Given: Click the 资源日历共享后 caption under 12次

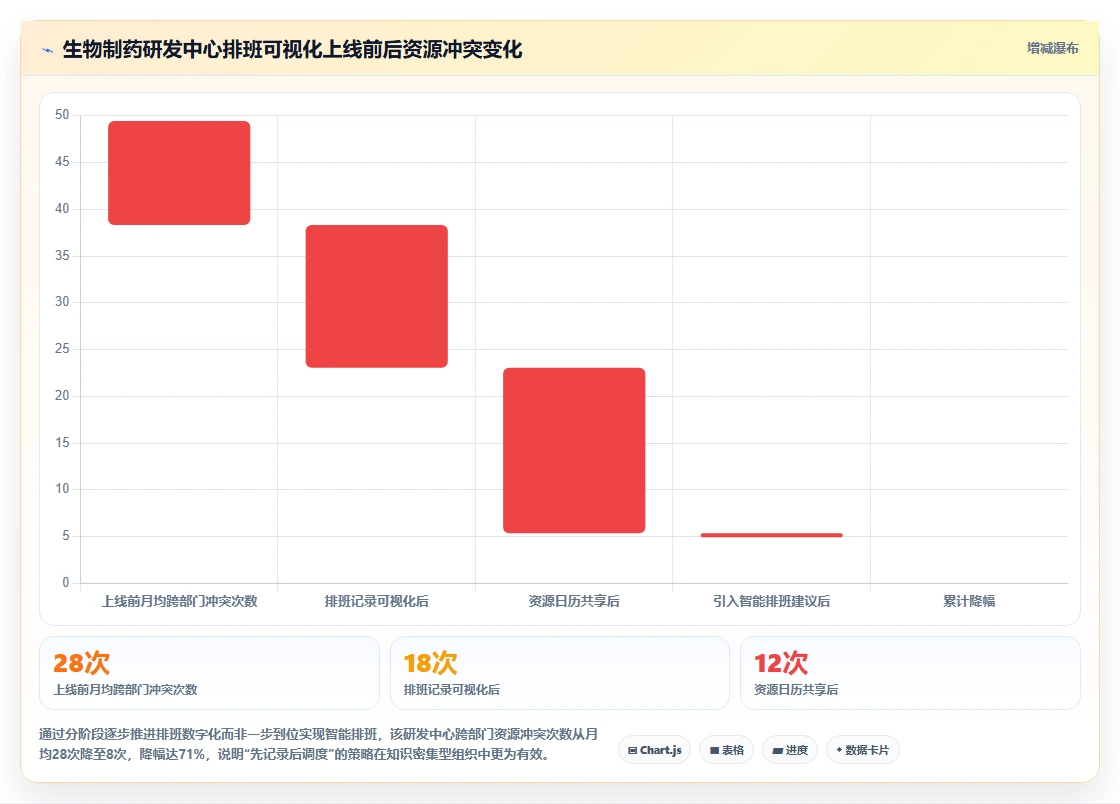Looking at the screenshot, I should pos(796,690).
